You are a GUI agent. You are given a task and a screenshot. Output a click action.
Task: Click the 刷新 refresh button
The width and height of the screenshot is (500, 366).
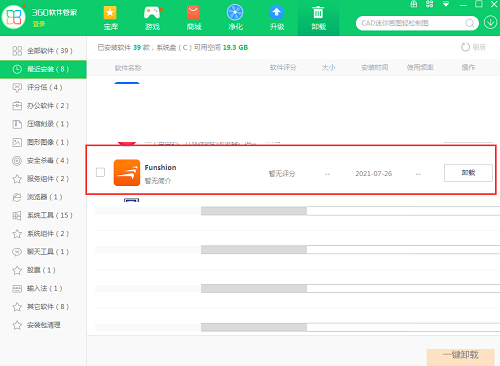click(x=473, y=47)
